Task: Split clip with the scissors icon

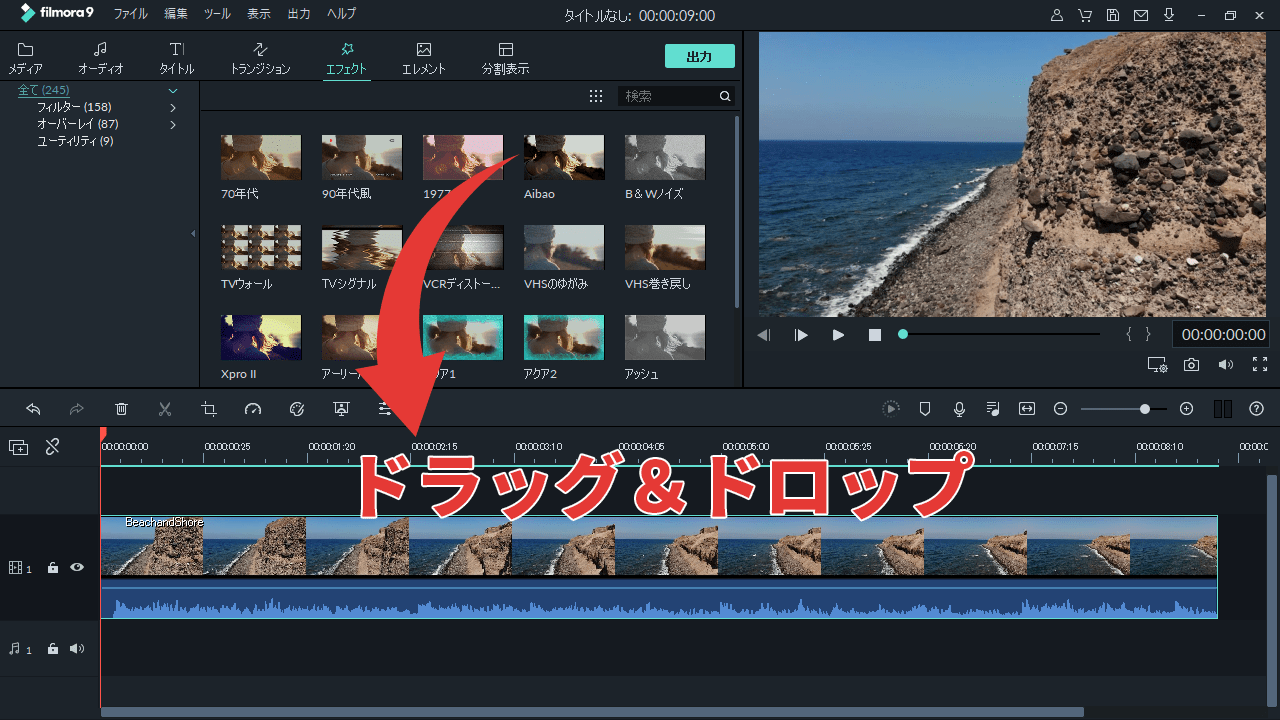Action: pyautogui.click(x=165, y=409)
